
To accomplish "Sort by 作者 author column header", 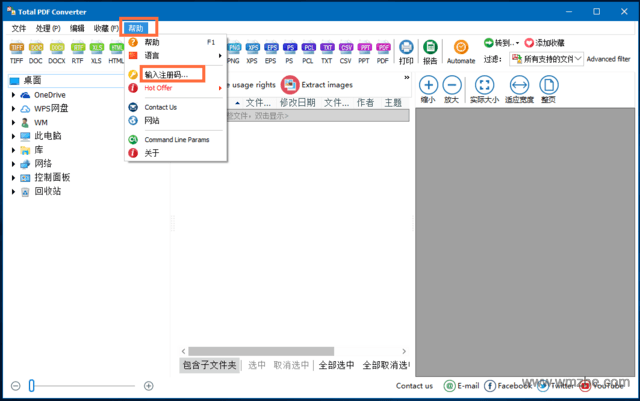I will pyautogui.click(x=365, y=102).
